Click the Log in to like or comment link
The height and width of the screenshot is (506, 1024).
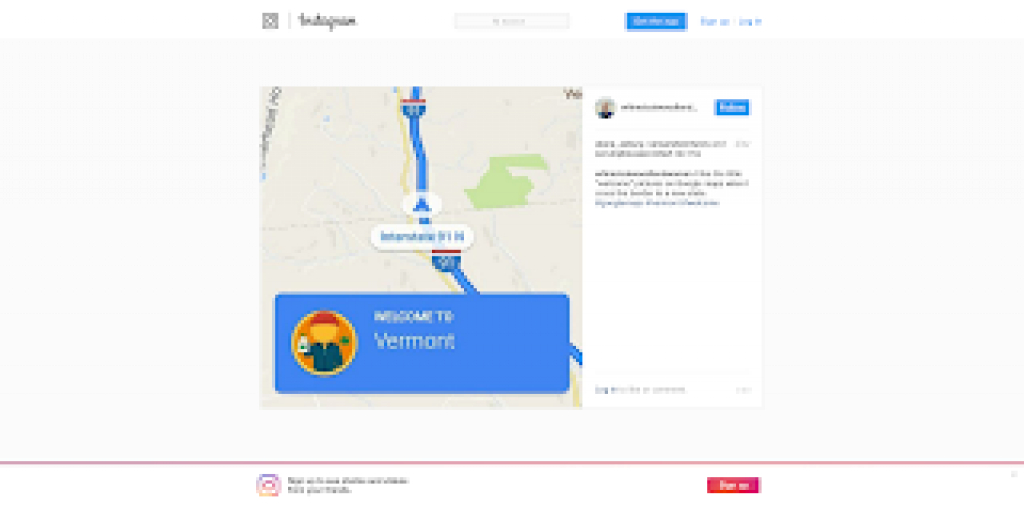[x=640, y=390]
